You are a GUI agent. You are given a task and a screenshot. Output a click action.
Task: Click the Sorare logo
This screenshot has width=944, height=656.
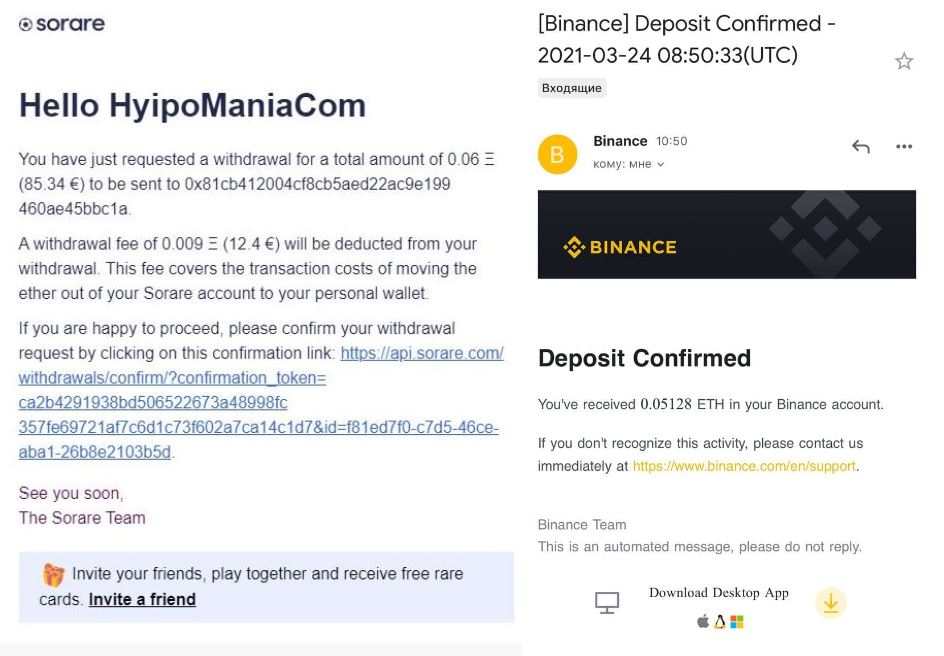62,24
